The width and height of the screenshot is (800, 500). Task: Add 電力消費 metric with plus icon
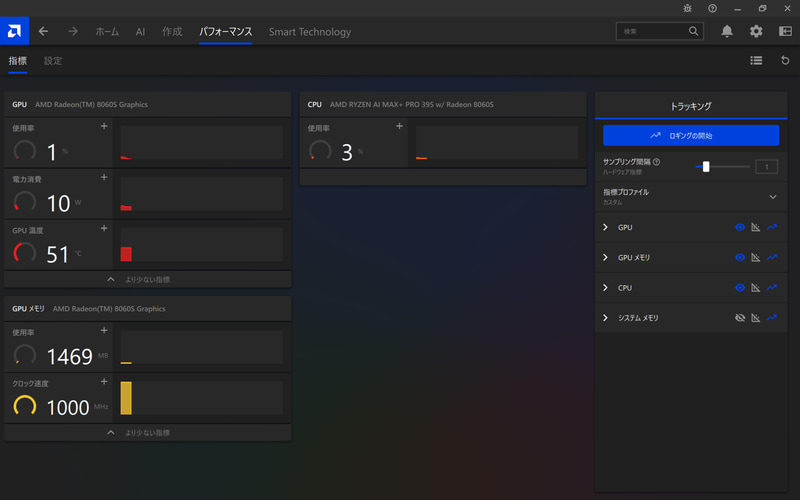point(104,177)
